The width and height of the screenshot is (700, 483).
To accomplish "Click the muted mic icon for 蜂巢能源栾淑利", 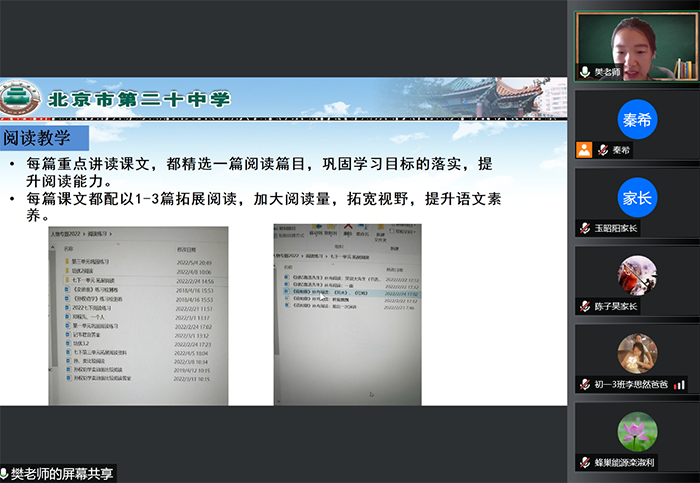I will pos(585,462).
